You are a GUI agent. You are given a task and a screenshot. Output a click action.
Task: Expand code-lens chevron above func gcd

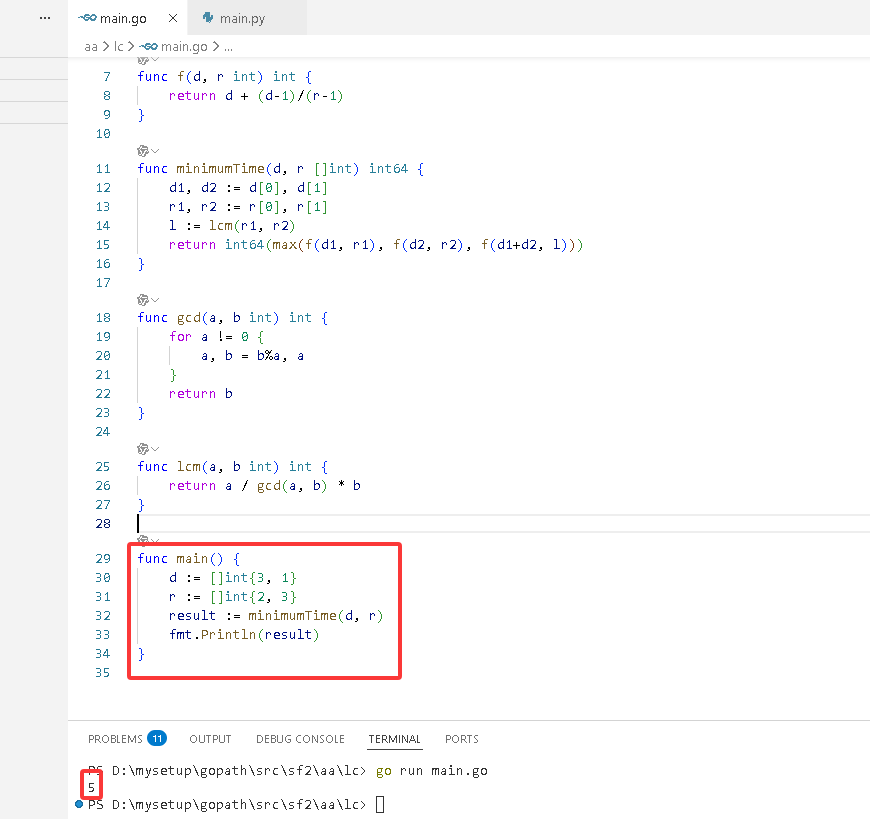tap(155, 300)
